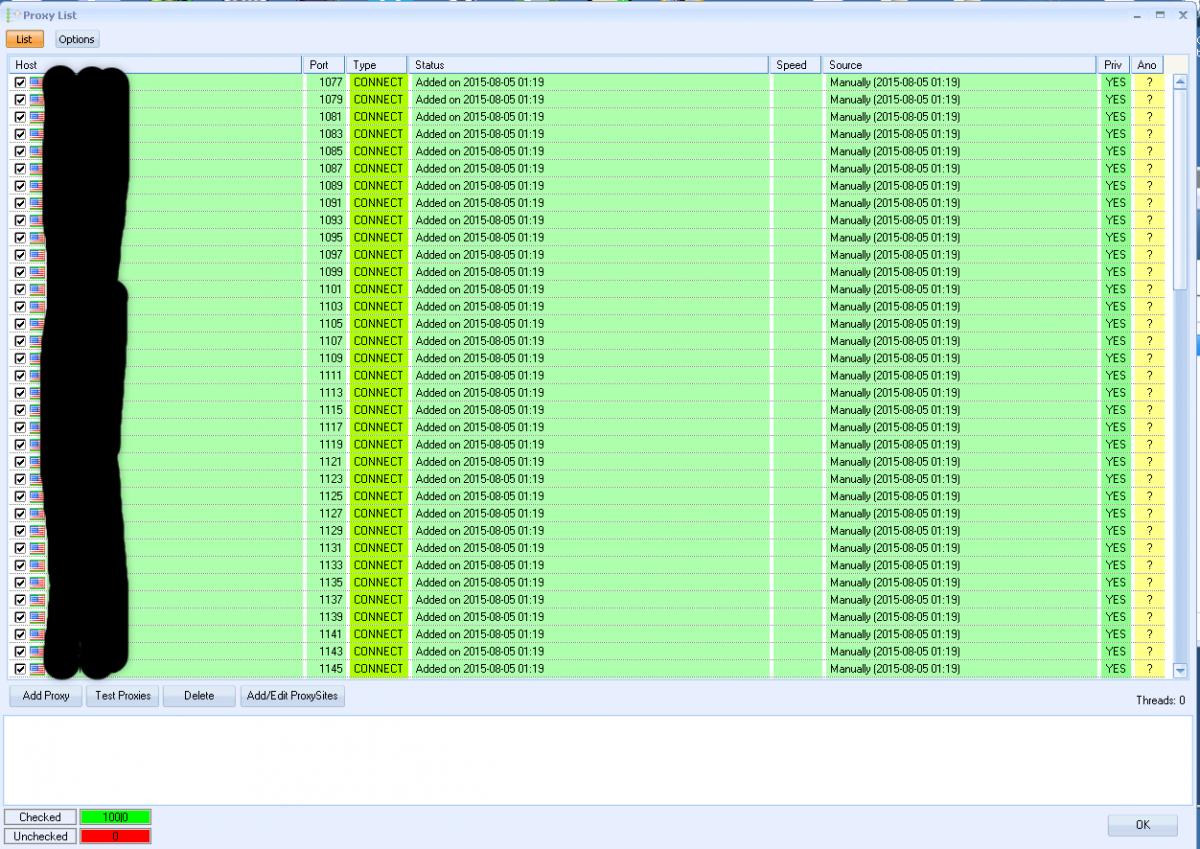
Task: Click inside the empty log text area
Action: 598,759
